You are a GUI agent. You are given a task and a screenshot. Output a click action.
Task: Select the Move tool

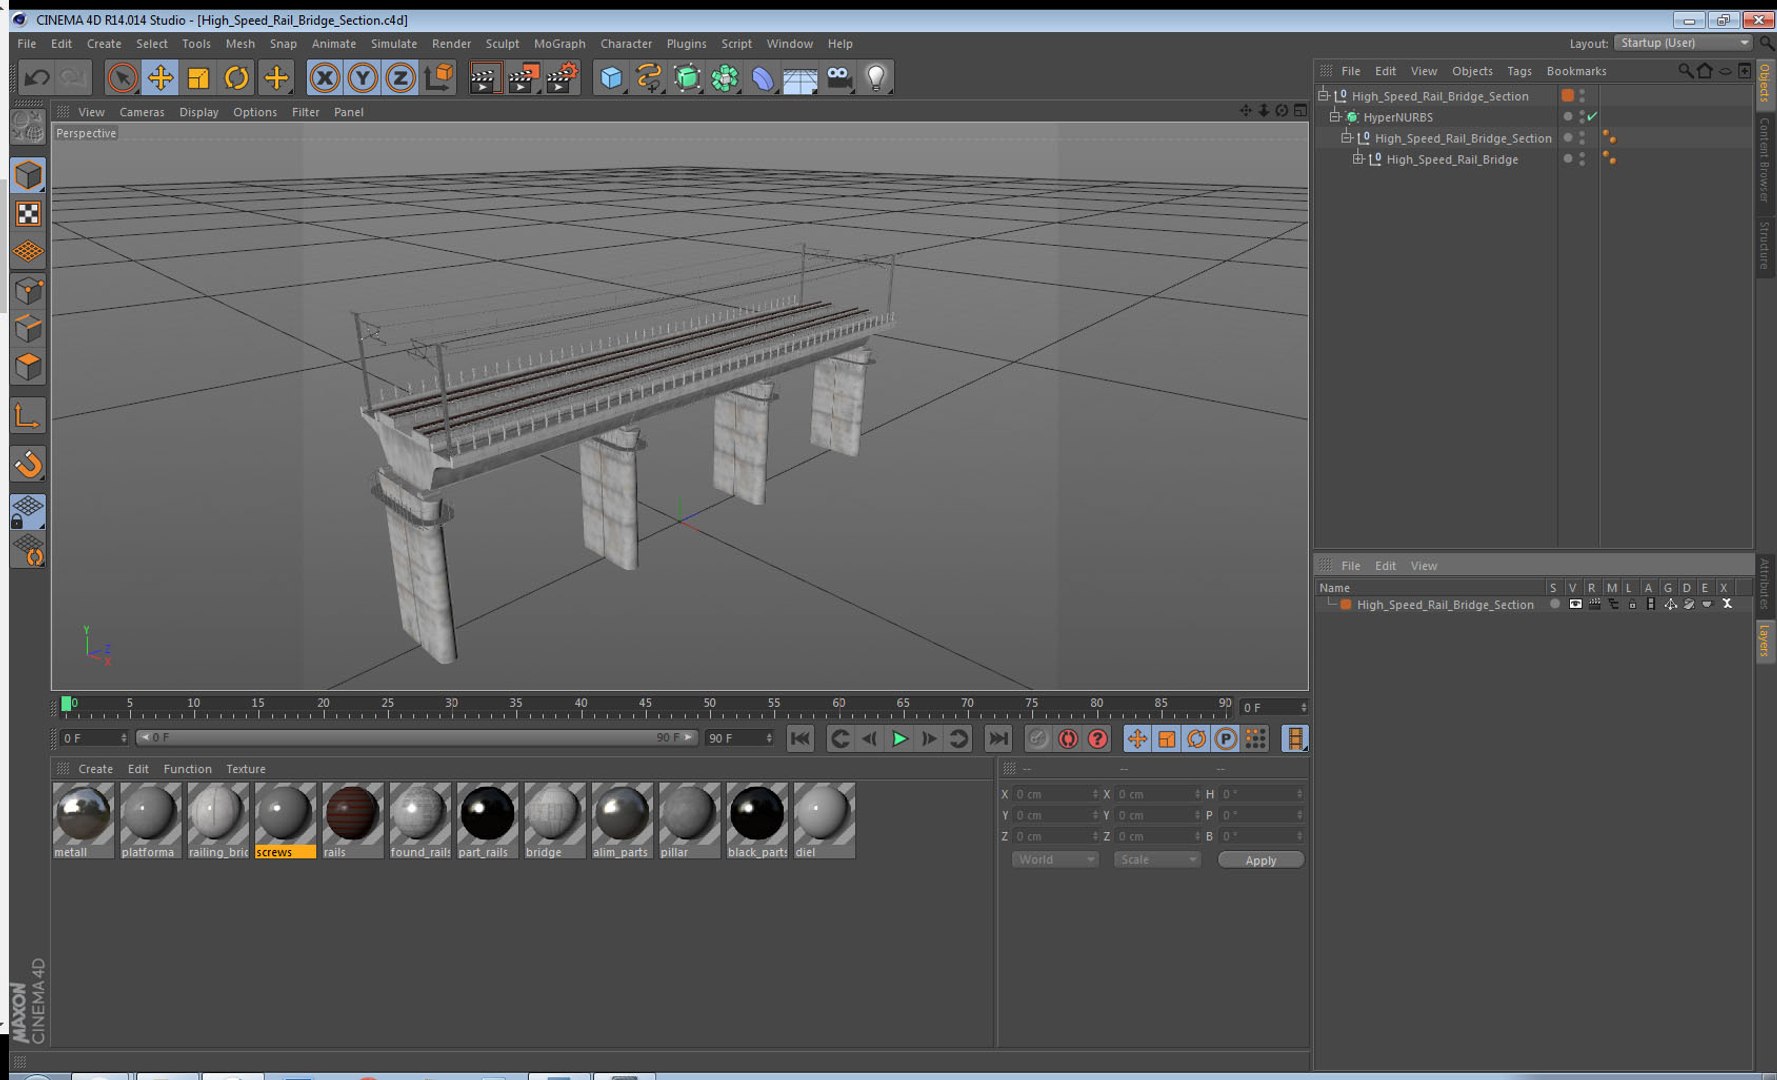click(x=160, y=77)
